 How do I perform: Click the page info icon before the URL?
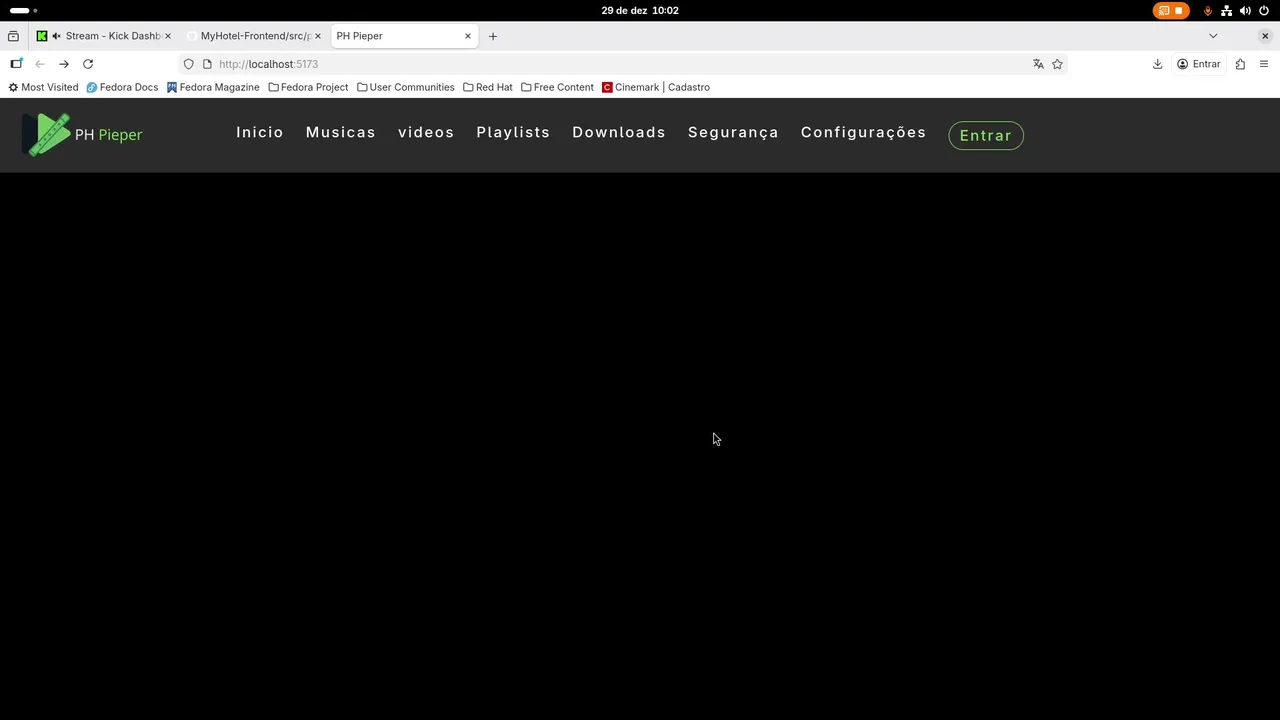coord(207,64)
